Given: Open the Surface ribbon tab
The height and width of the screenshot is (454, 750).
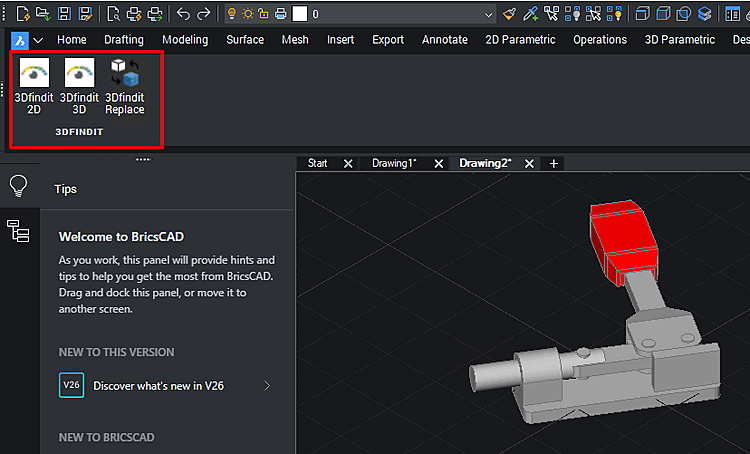Looking at the screenshot, I should point(245,40).
